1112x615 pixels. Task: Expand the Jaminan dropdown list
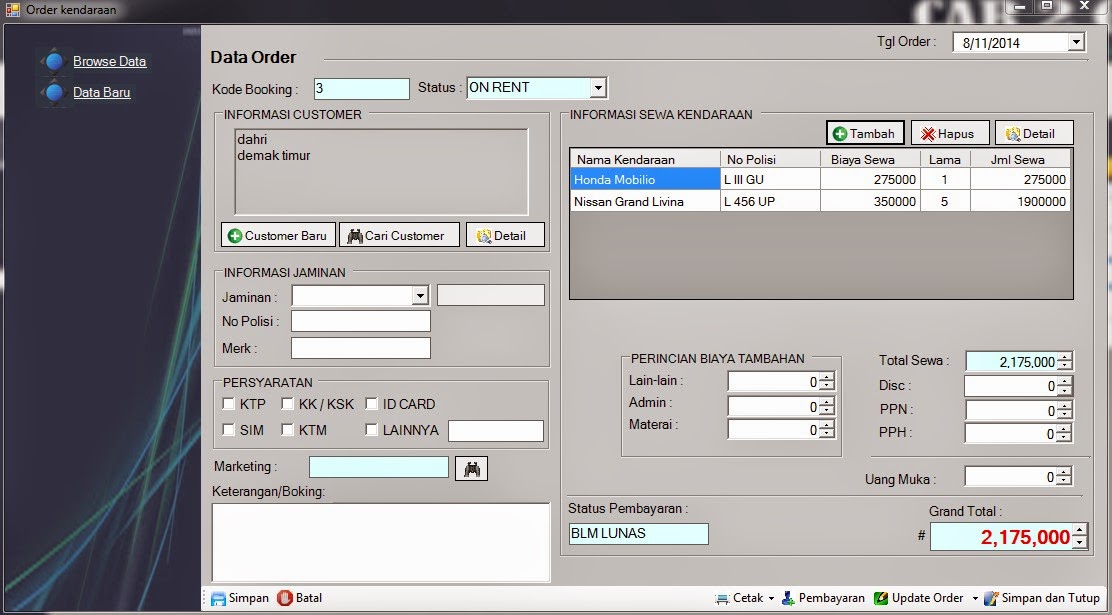[421, 294]
